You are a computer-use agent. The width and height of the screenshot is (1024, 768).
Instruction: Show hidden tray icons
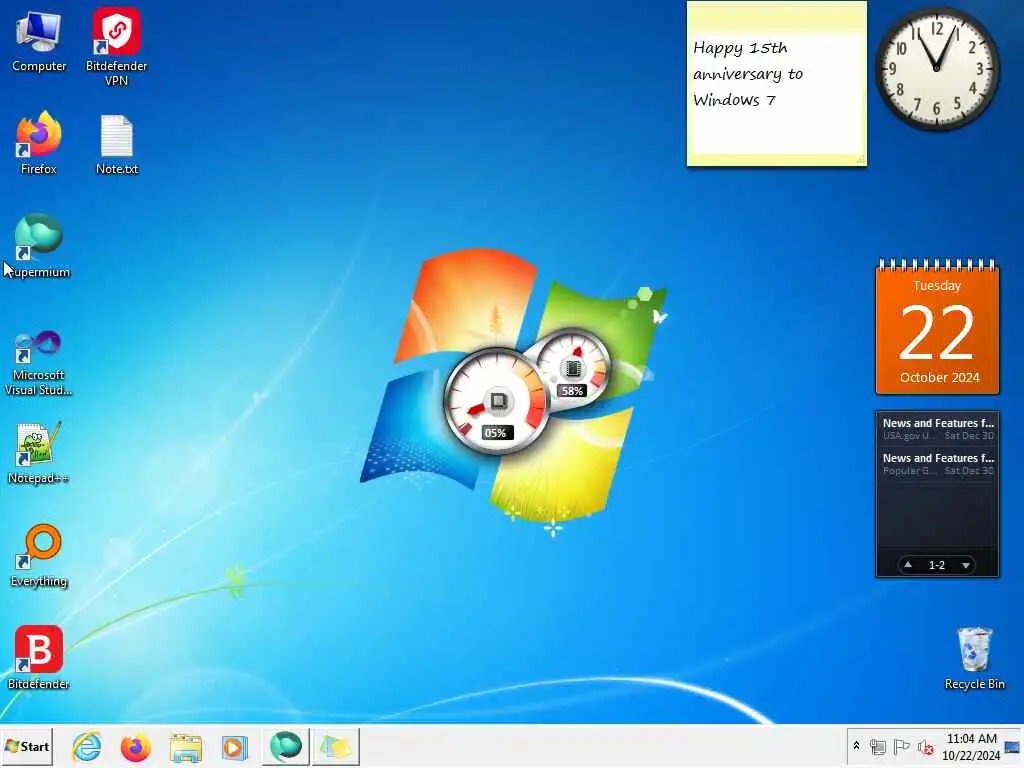coord(856,746)
